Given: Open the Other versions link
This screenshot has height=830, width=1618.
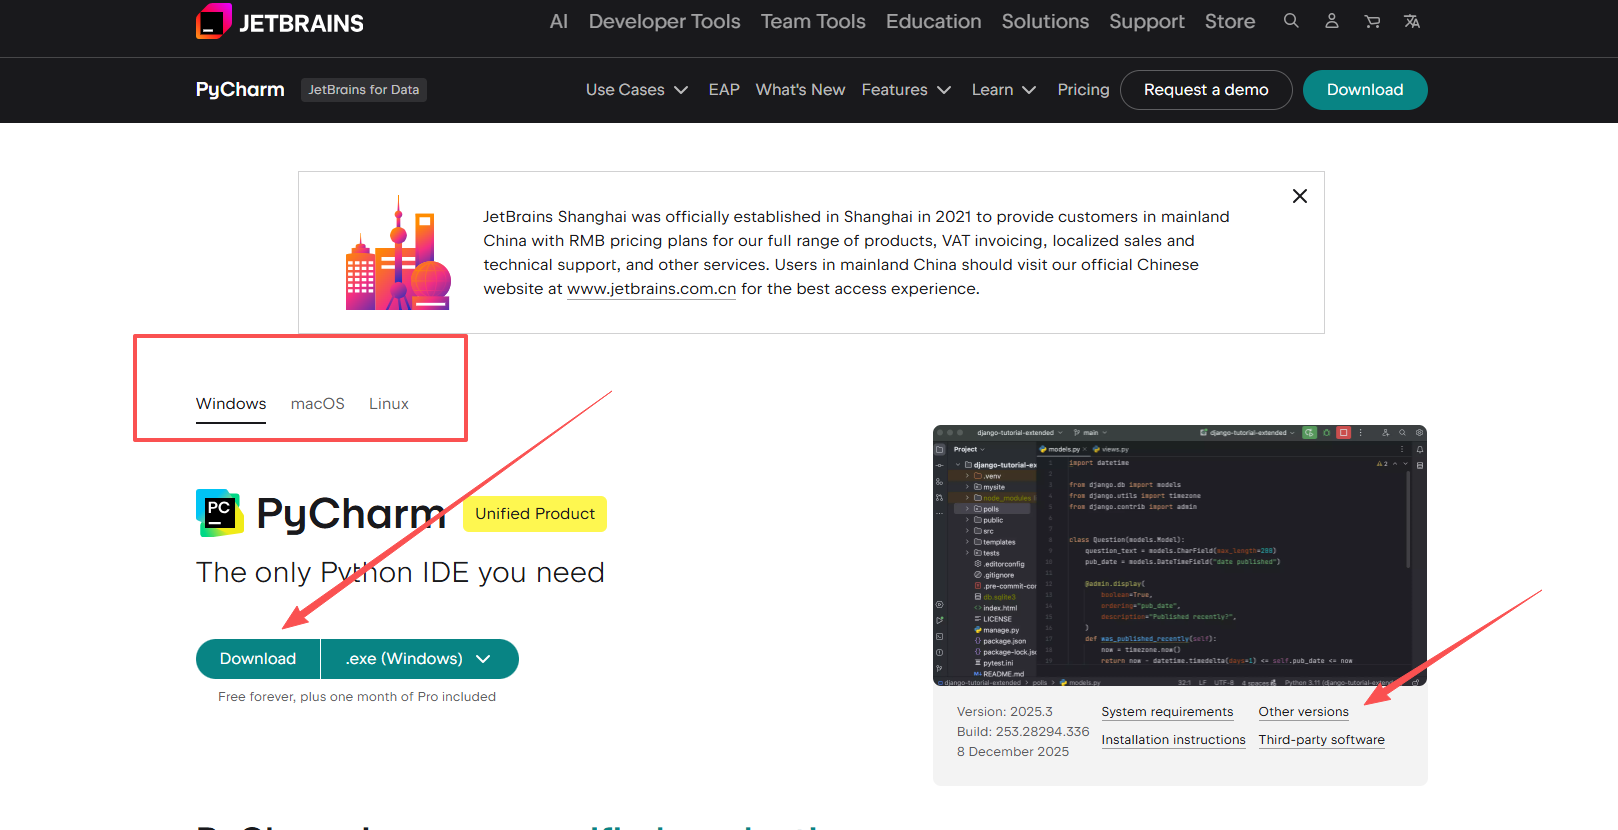Looking at the screenshot, I should click(1304, 712).
